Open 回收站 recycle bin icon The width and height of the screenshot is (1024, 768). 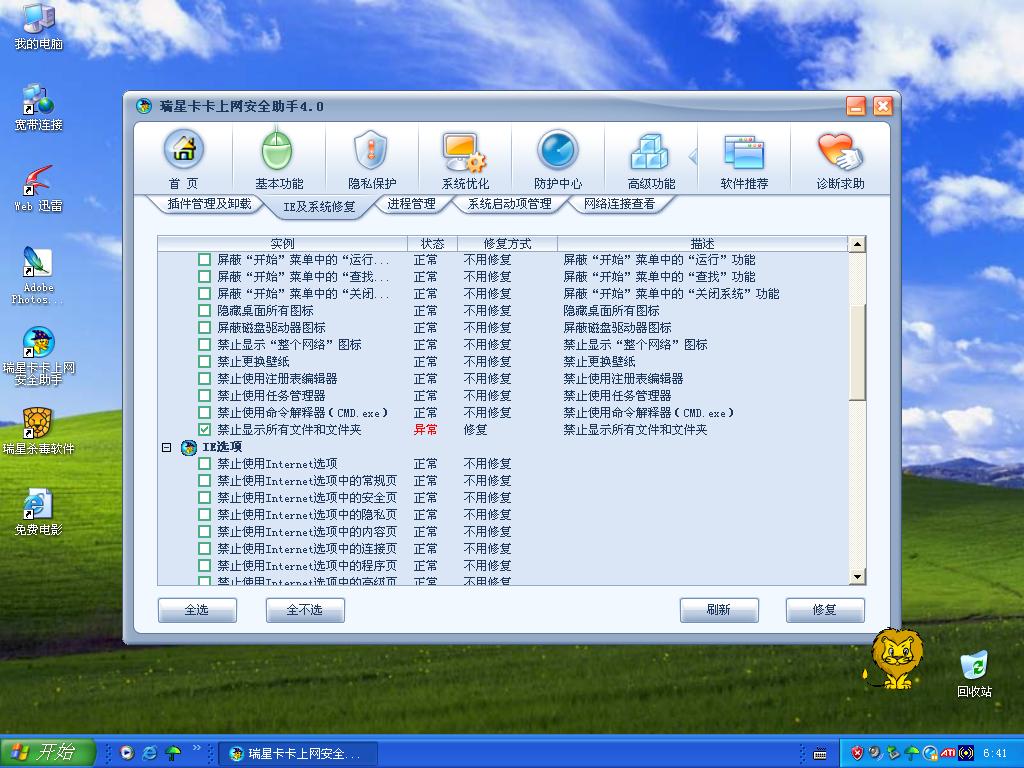(x=974, y=673)
